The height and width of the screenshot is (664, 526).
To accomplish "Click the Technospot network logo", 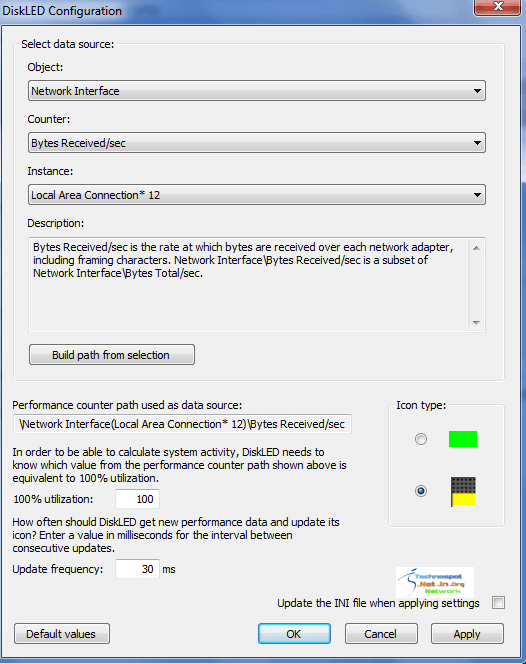I will click(x=435, y=582).
